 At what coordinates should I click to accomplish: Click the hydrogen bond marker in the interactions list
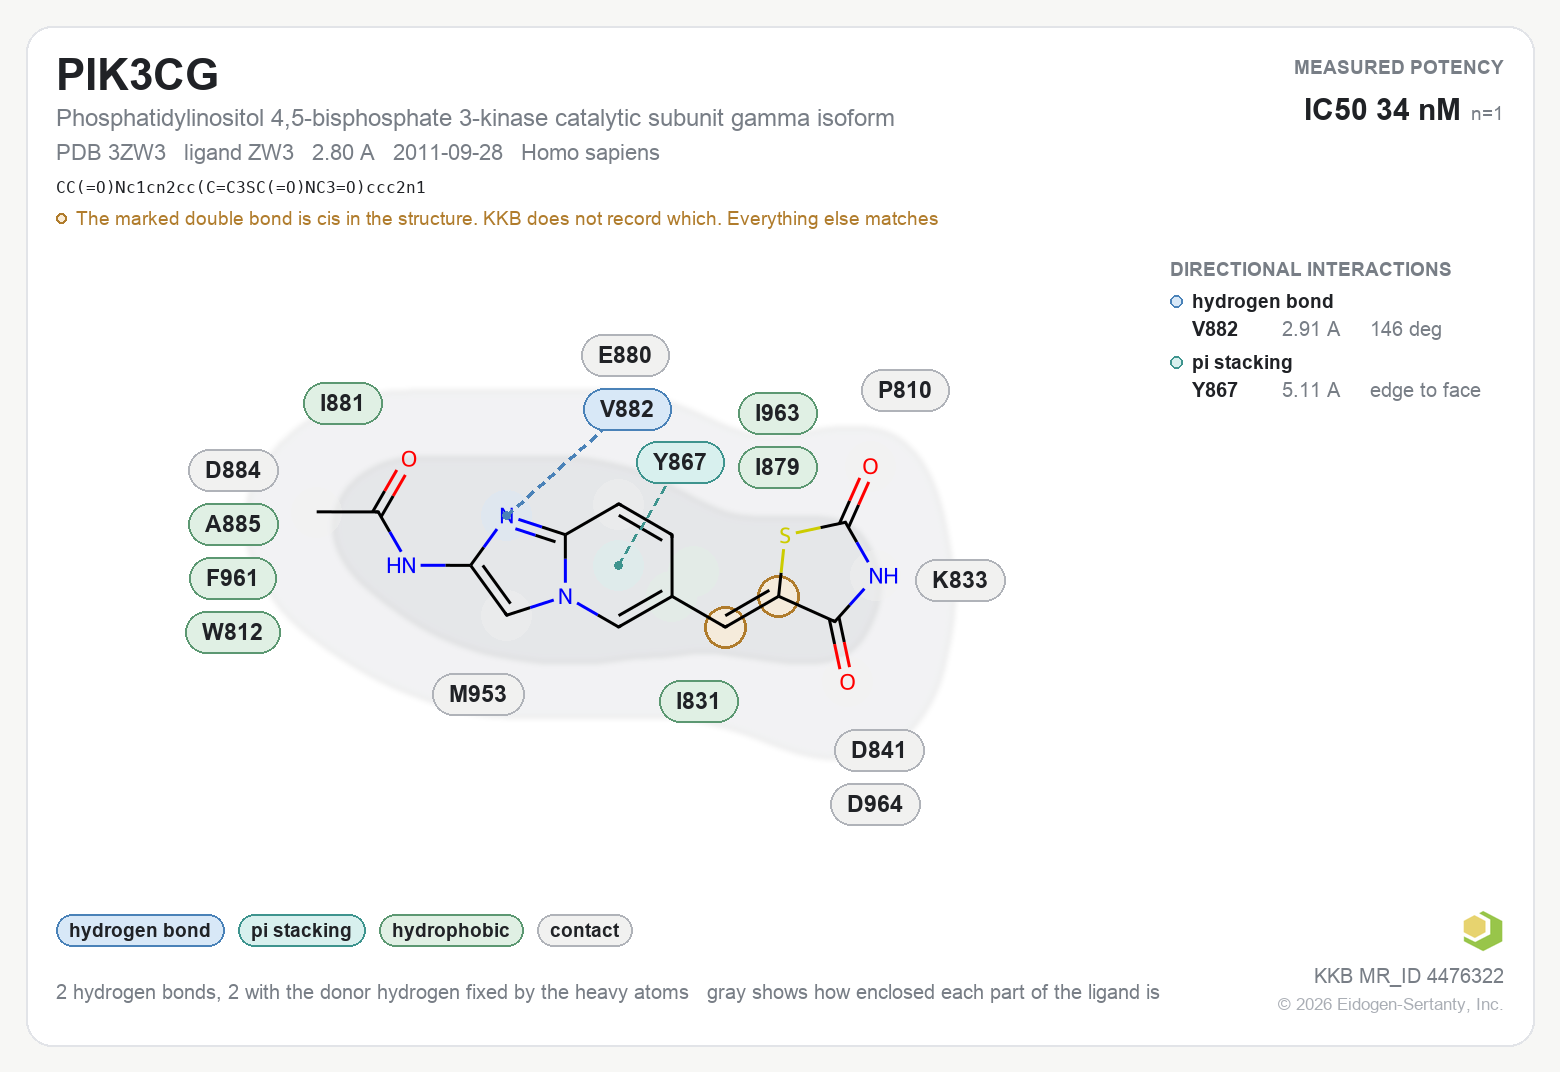pyautogui.click(x=1177, y=302)
